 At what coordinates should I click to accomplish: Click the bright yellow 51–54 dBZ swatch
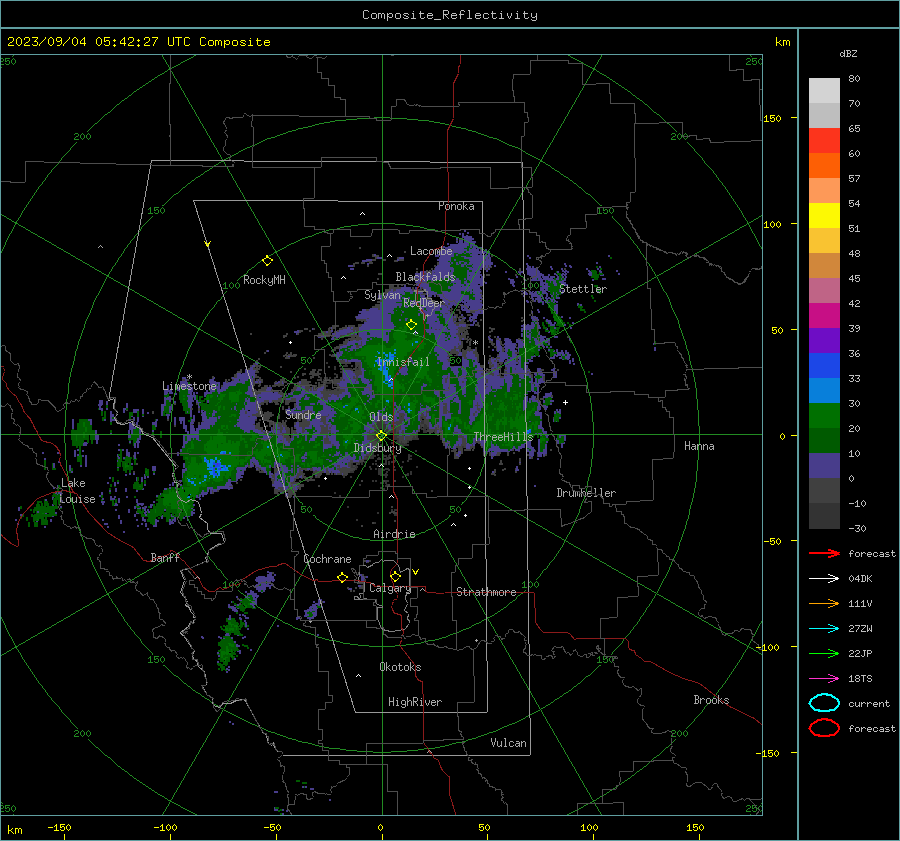pos(824,215)
